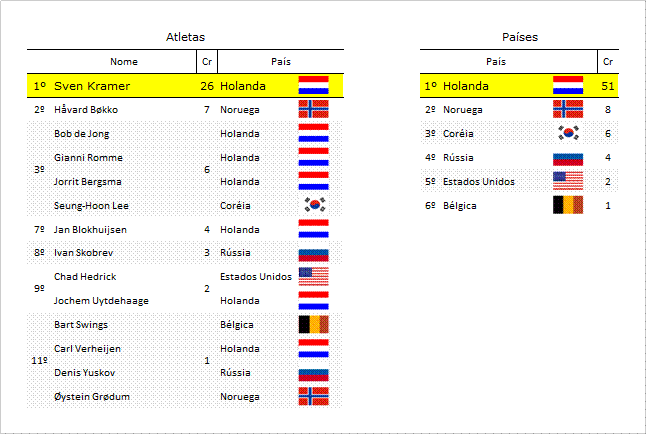647x435 pixels.
Task: Select the Jan Blokhuijsen name cell
Action: coord(90,229)
